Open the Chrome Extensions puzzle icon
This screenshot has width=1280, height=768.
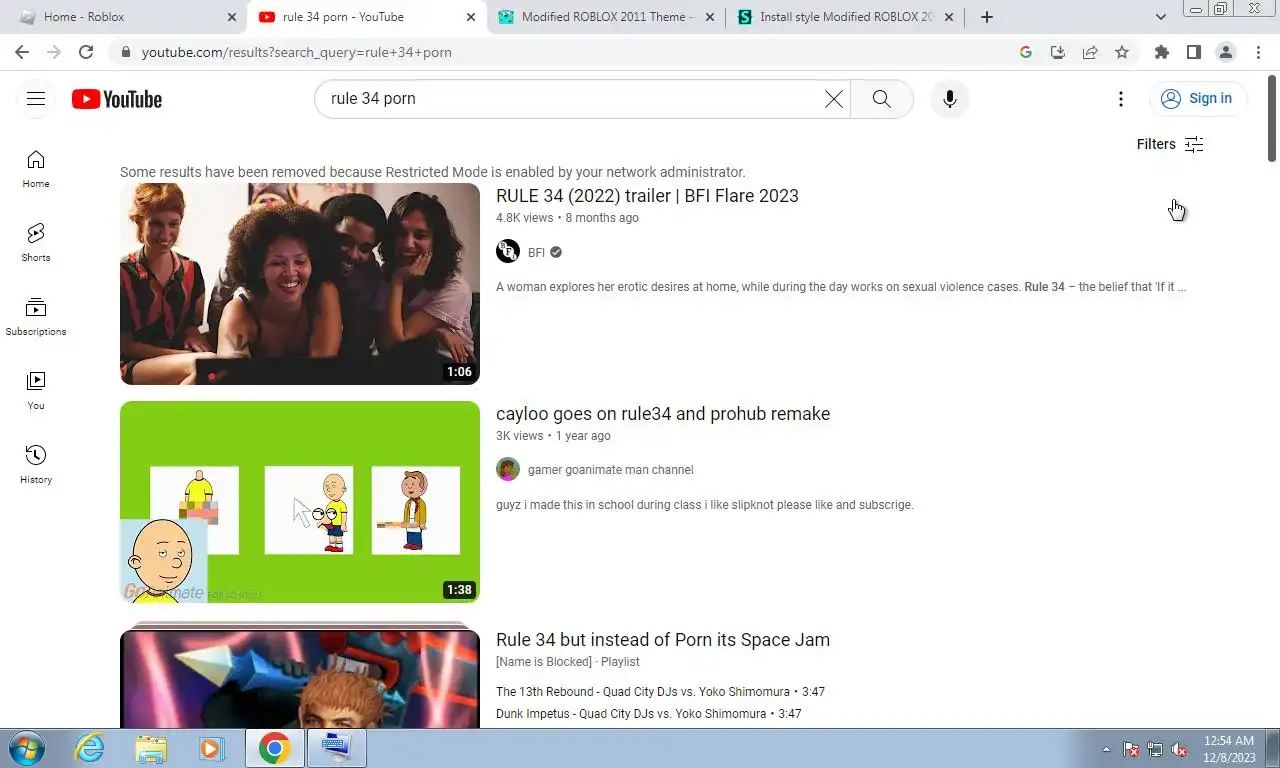1161,52
